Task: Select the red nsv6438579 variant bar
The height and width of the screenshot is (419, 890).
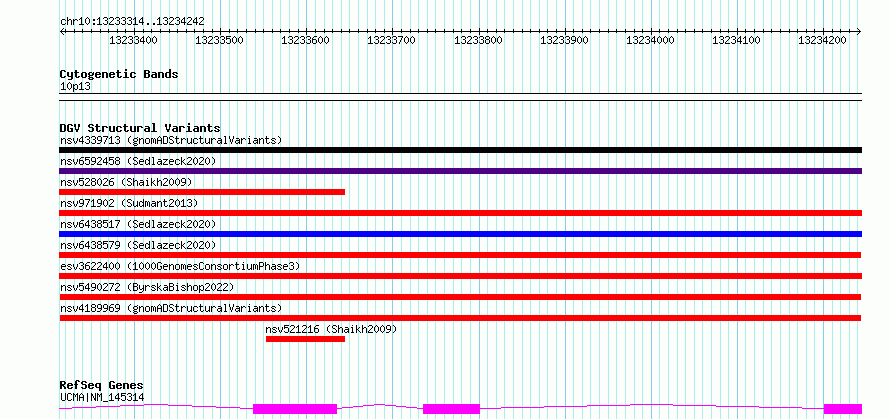Action: 460,255
